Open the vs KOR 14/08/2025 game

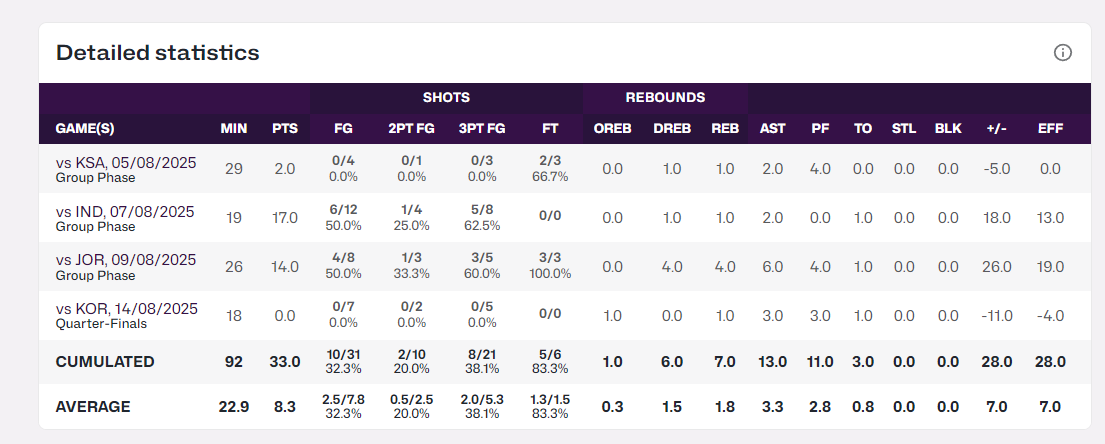point(125,309)
